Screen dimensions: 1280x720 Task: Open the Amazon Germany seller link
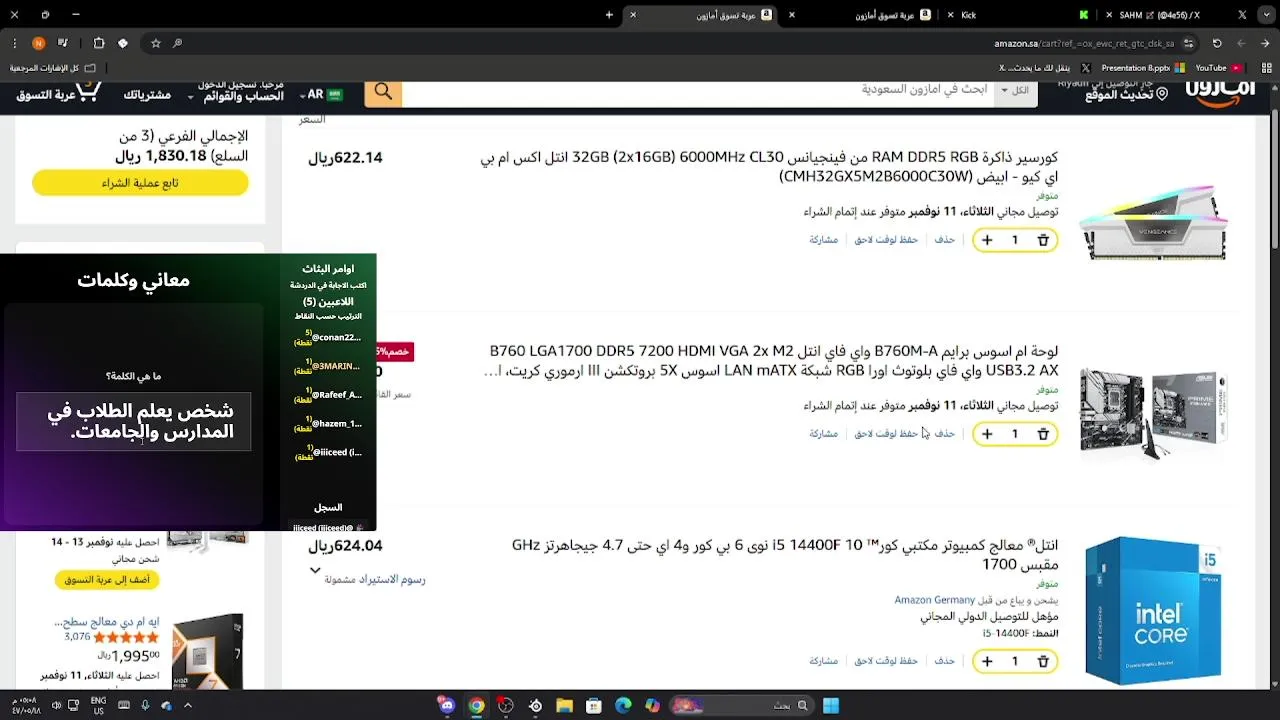[934, 600]
